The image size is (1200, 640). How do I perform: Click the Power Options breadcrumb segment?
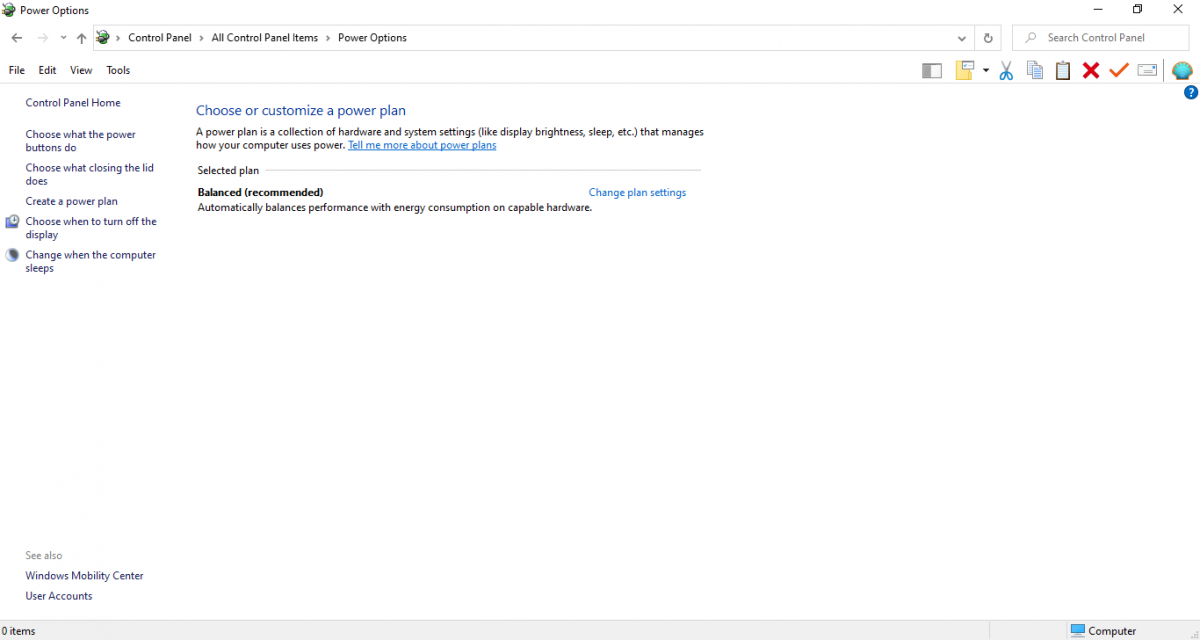372,38
